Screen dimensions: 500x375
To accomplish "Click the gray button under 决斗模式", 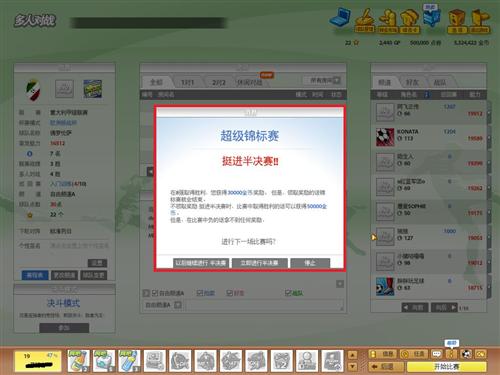I will (x=64, y=328).
